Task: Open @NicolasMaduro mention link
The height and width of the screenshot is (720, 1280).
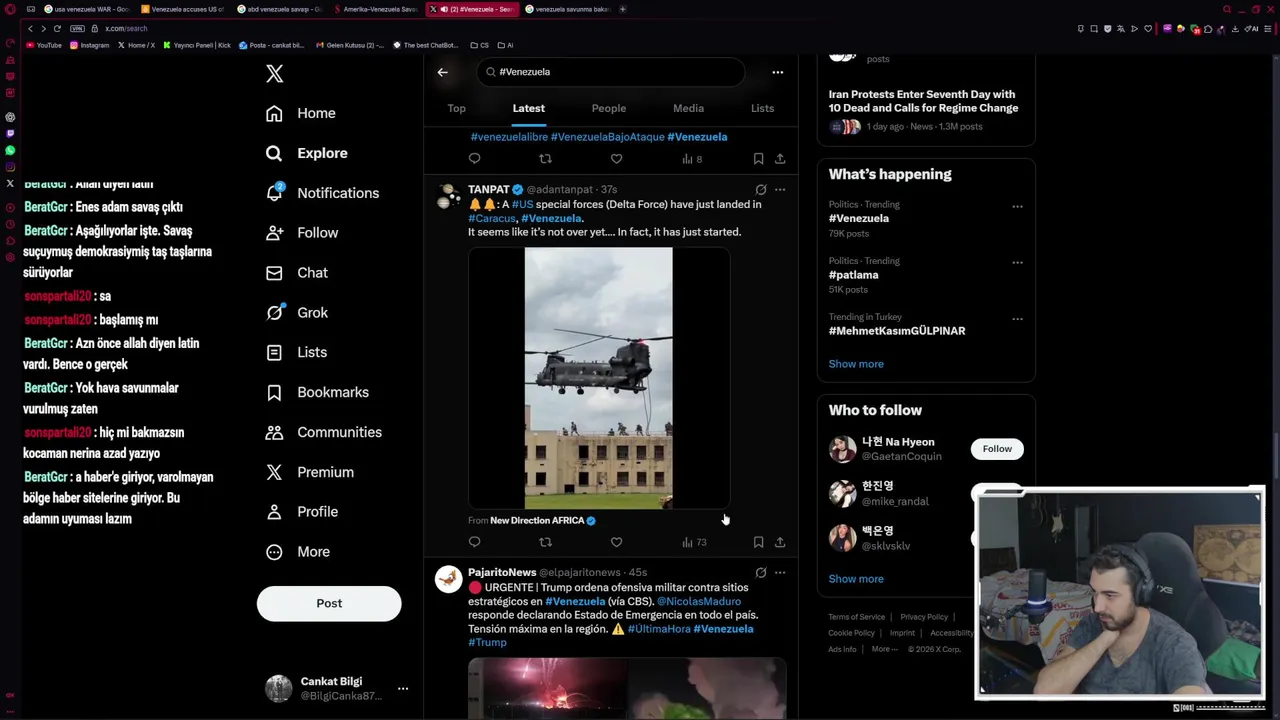Action: coord(698,601)
